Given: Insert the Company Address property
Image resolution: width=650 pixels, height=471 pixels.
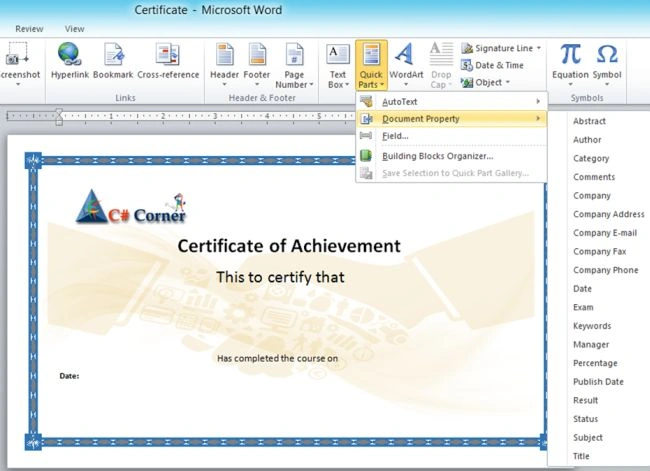Looking at the screenshot, I should click(x=609, y=214).
